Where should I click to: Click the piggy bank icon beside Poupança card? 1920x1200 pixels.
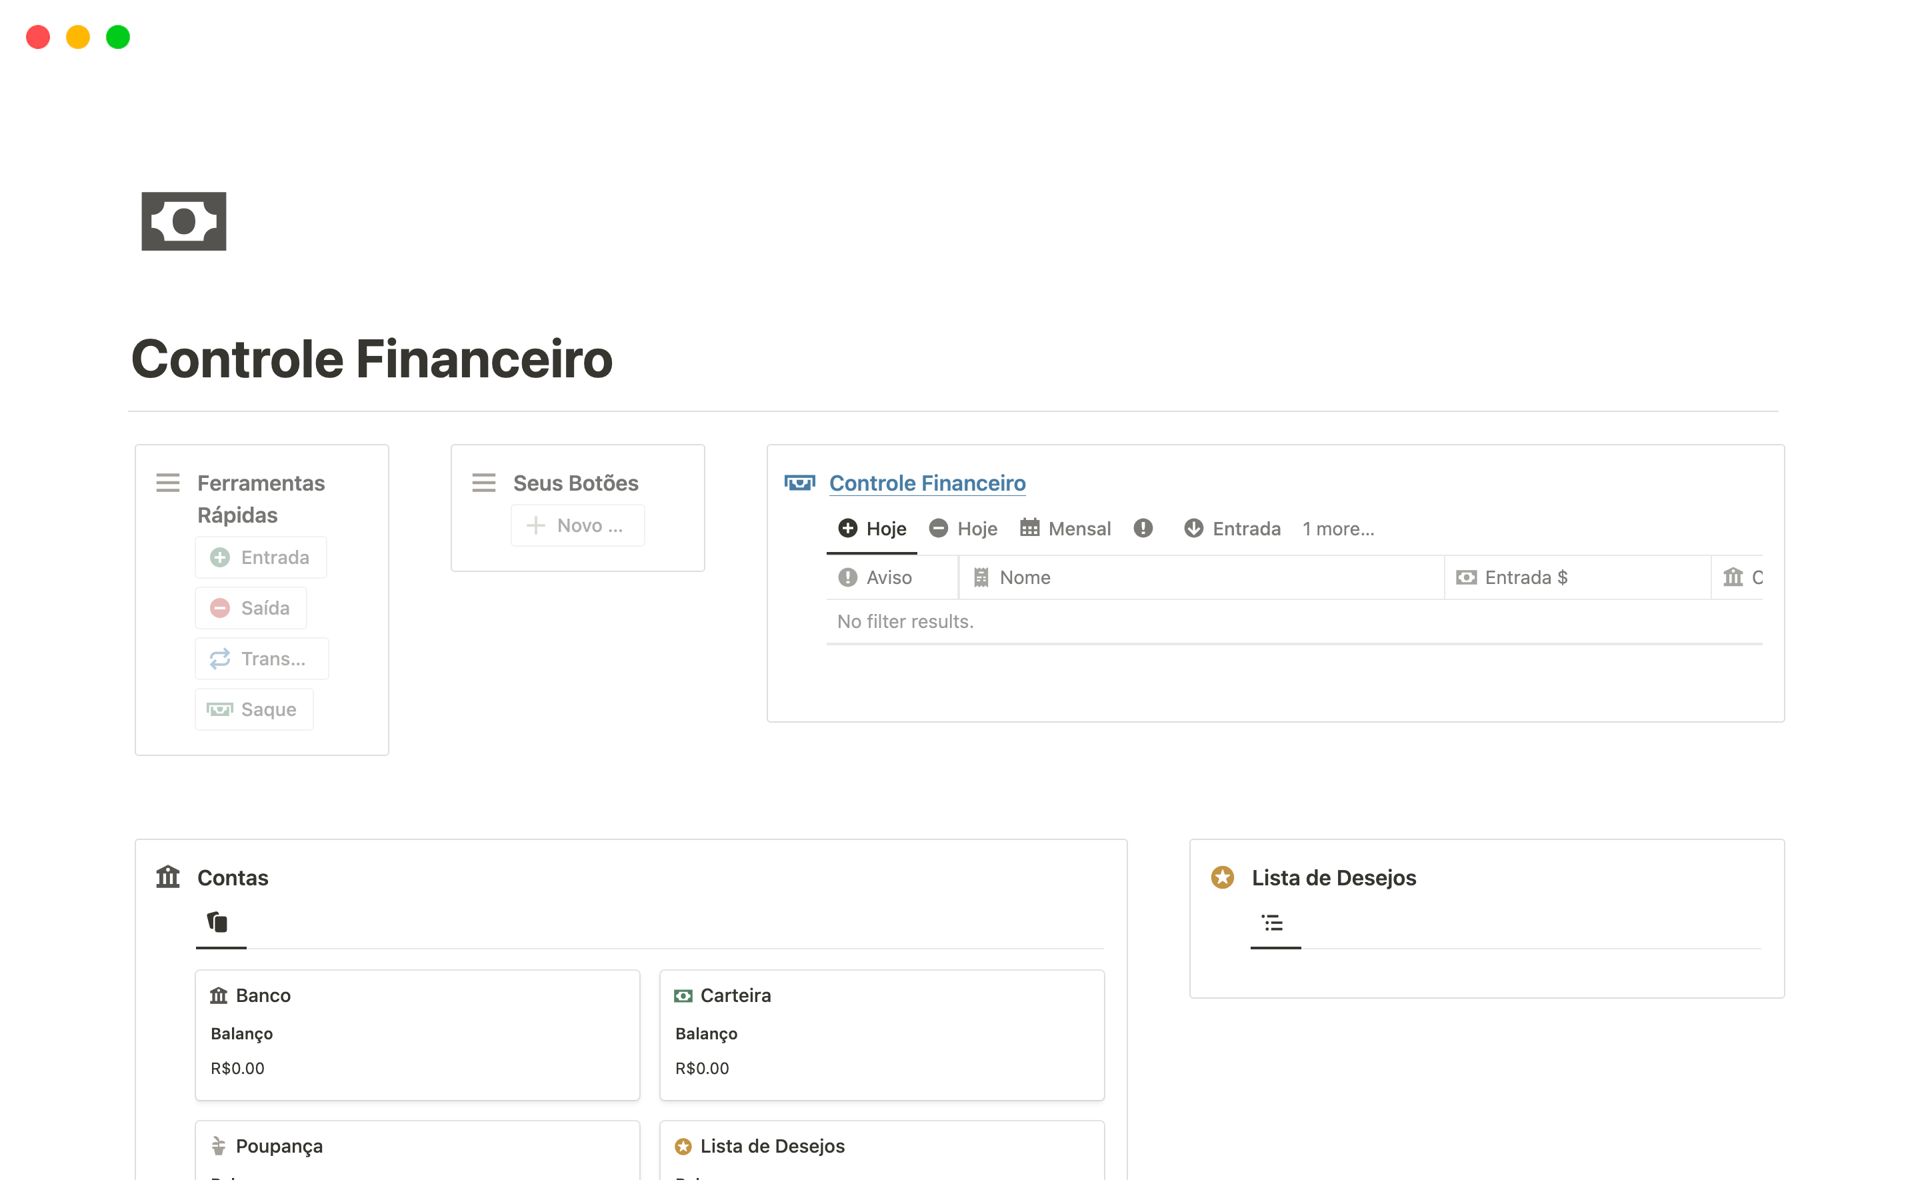point(219,1145)
